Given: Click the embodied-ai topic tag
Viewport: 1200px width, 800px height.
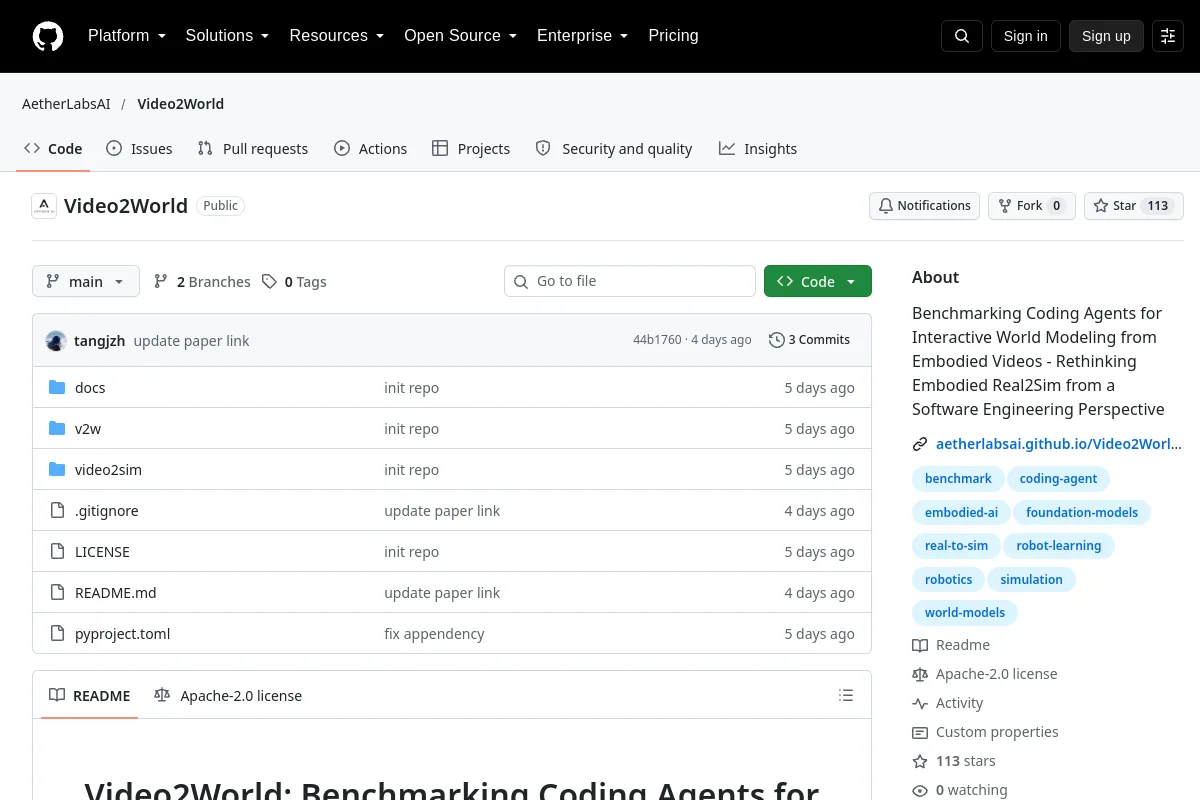Looking at the screenshot, I should pyautogui.click(x=961, y=512).
